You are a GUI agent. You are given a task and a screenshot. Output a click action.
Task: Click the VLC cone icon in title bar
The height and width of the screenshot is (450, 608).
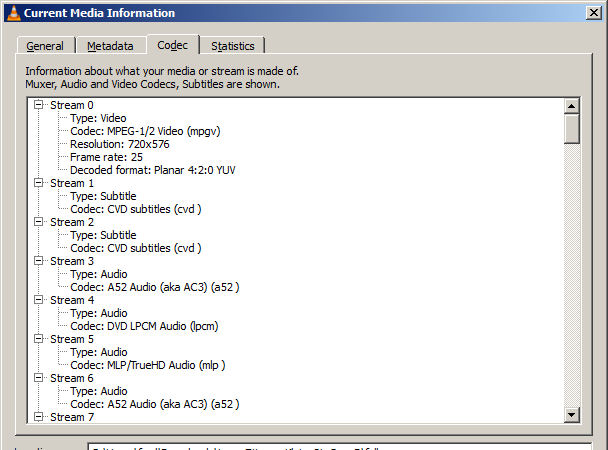14,13
